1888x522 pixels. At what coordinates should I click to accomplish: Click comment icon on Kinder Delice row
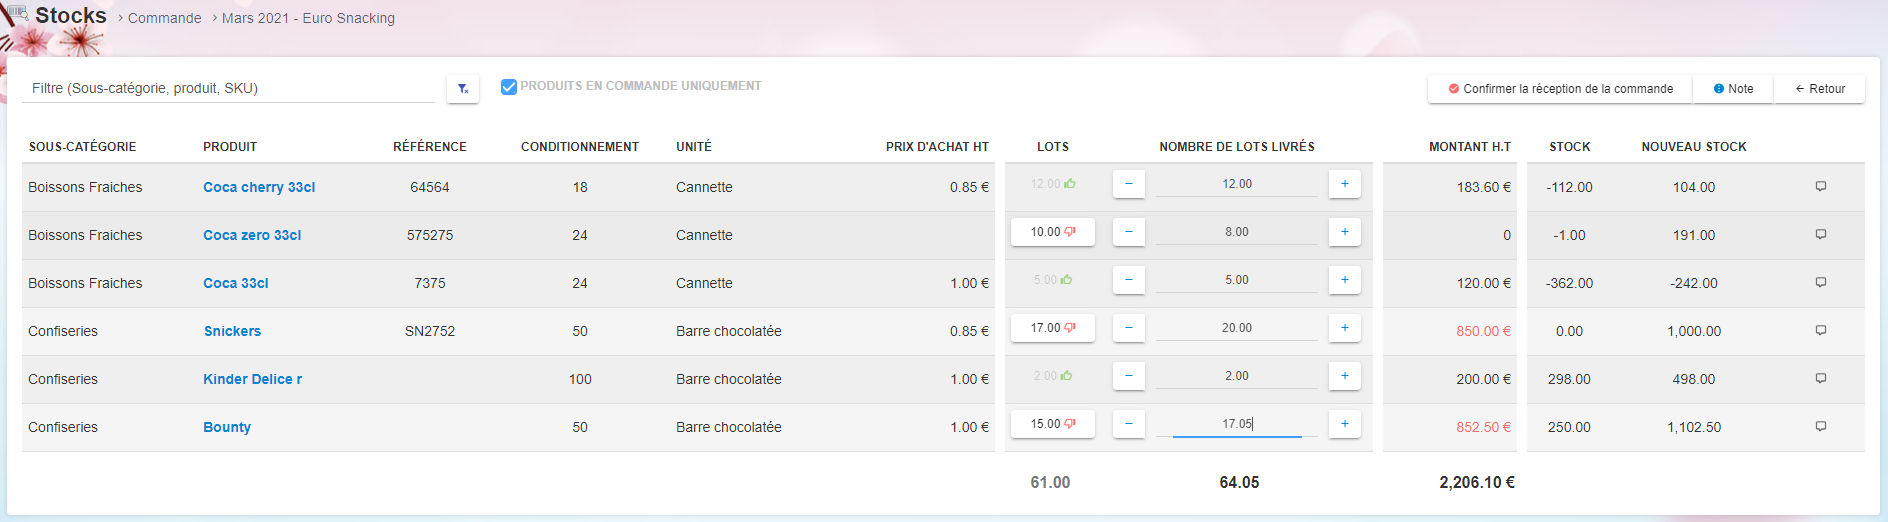click(x=1820, y=379)
